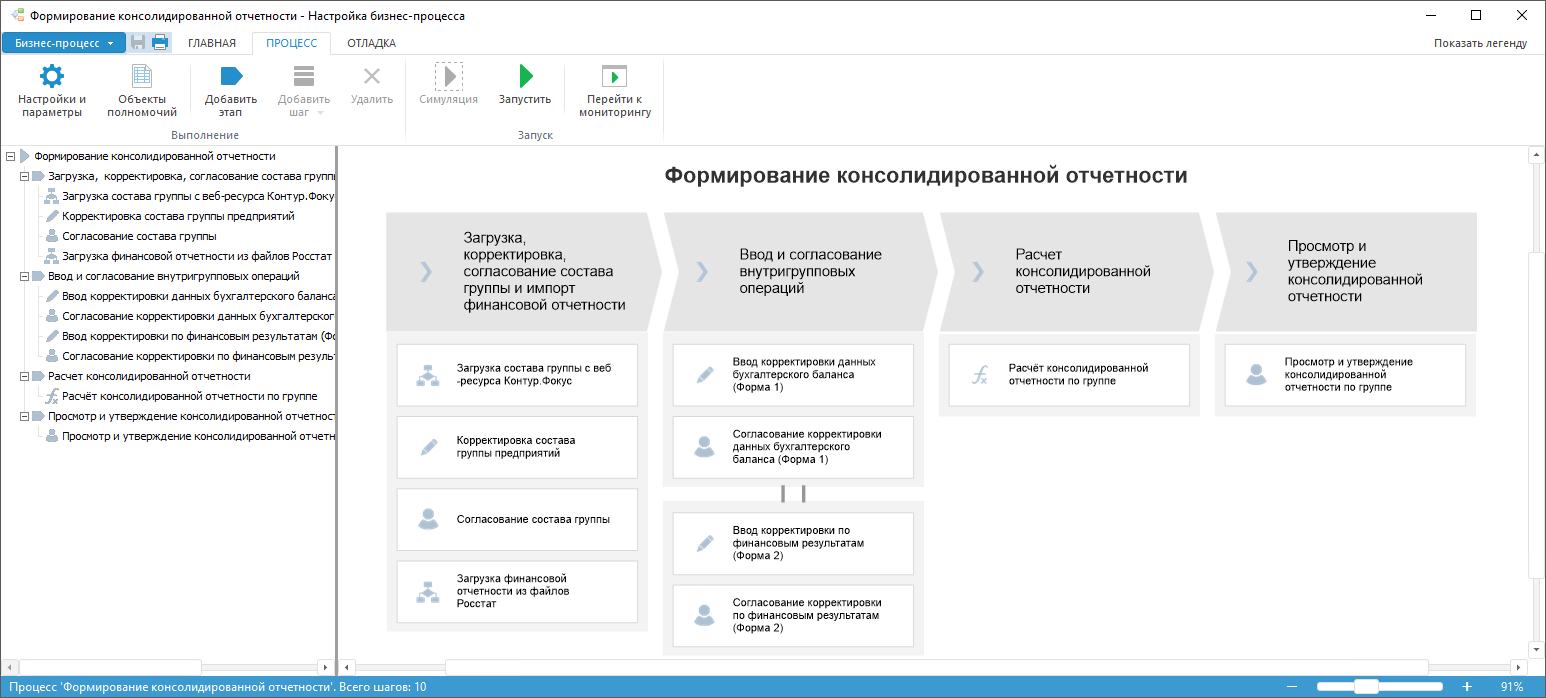Select Корректировка состава группы предприятий step card
The width and height of the screenshot is (1546, 698).
tap(517, 447)
